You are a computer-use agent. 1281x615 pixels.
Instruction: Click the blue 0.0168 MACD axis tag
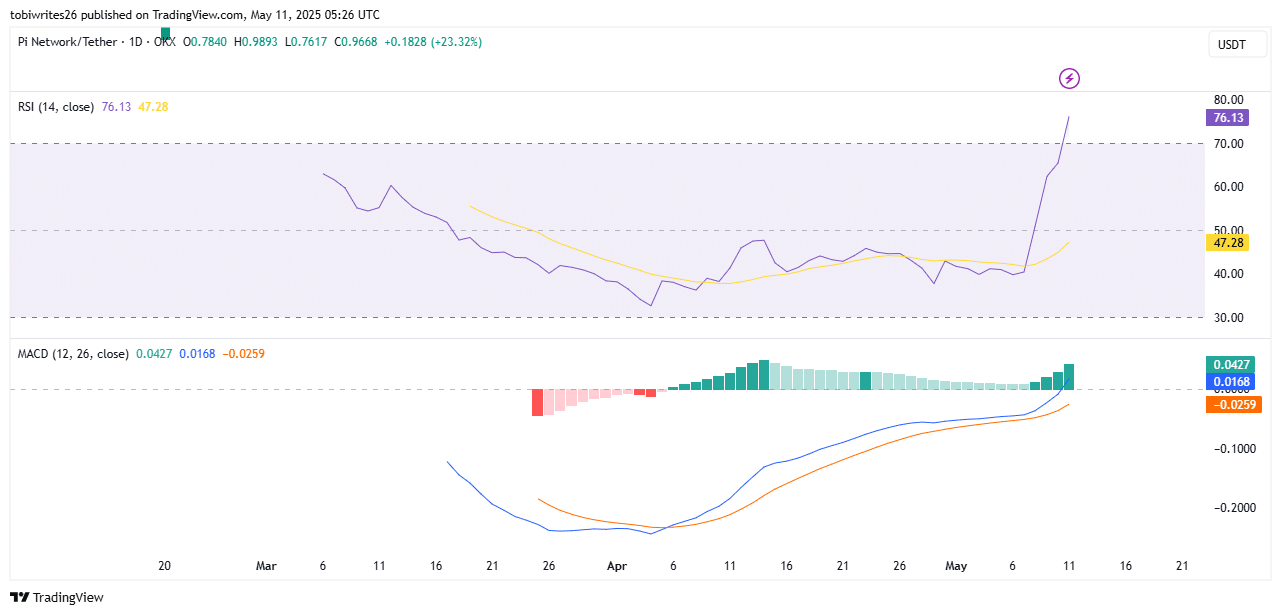(x=1231, y=381)
